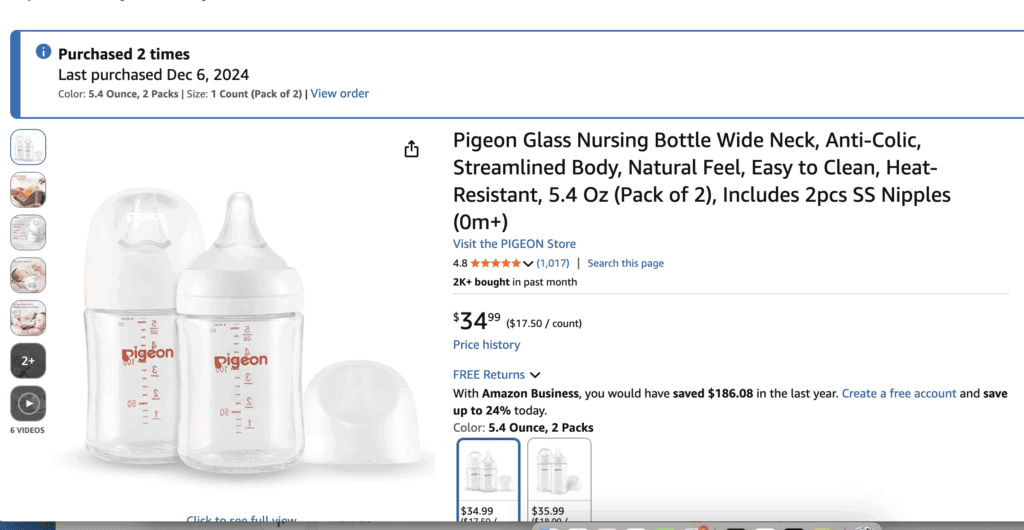This screenshot has width=1024, height=530.
Task: Show the fourth thumbnail with baby
Action: pos(28,275)
